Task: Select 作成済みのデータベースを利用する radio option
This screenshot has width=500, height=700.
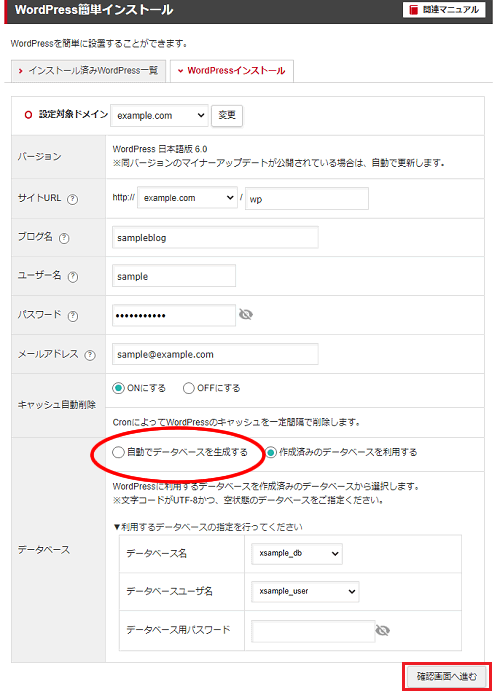Action: (x=271, y=453)
